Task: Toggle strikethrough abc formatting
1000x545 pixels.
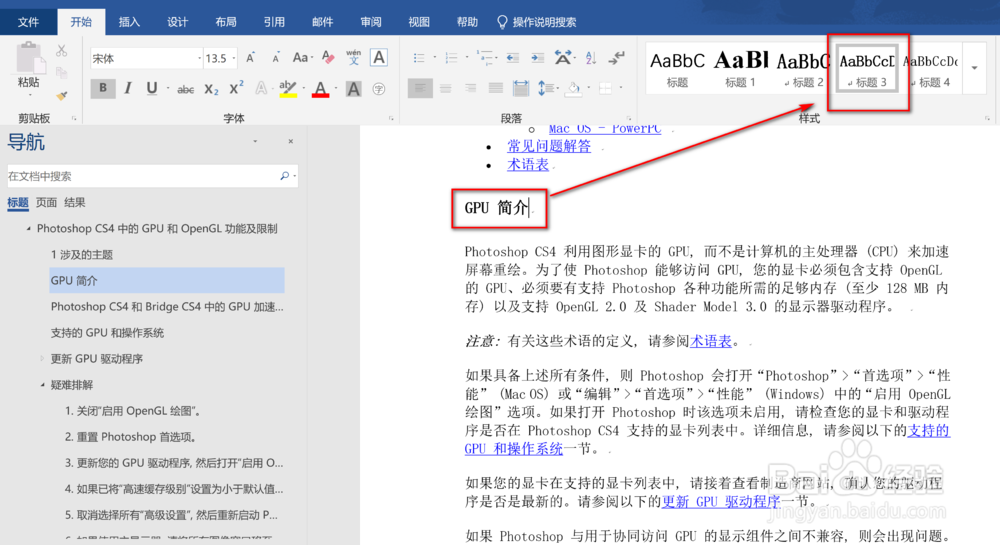Action: (x=186, y=90)
